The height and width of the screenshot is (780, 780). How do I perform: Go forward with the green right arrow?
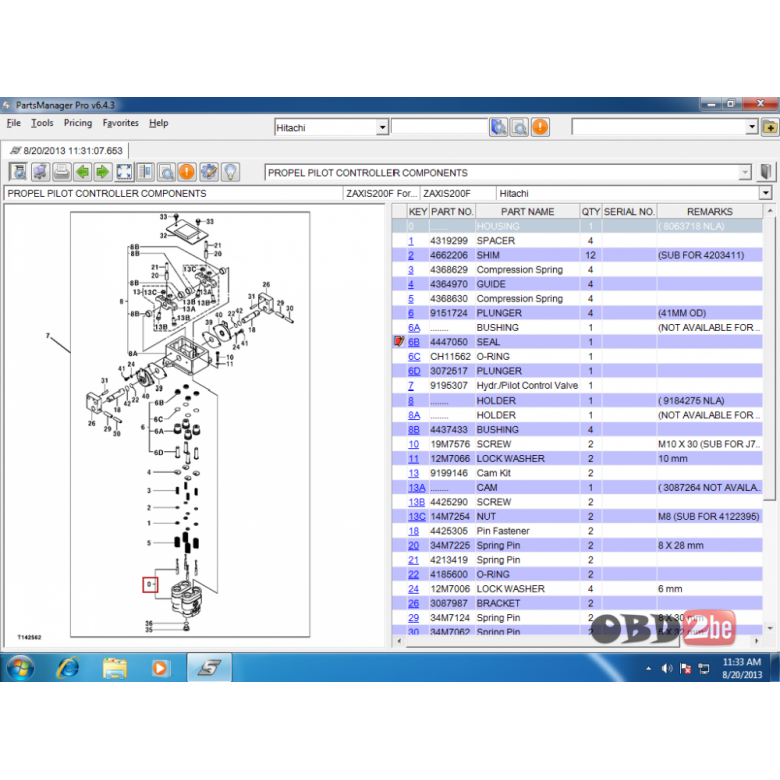click(103, 172)
